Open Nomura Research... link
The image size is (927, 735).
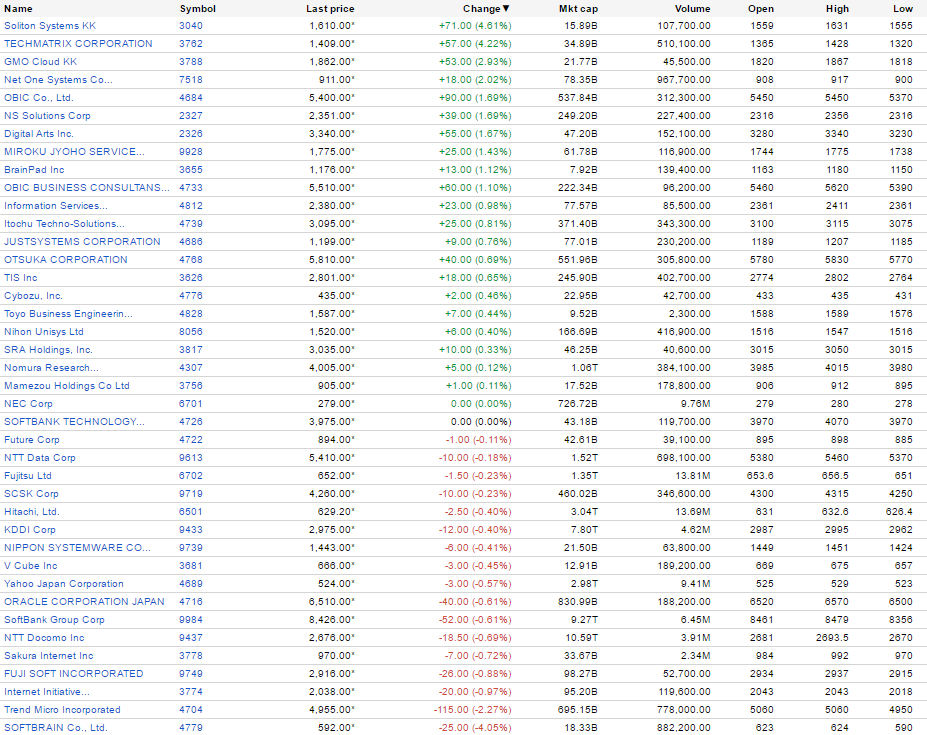51,368
